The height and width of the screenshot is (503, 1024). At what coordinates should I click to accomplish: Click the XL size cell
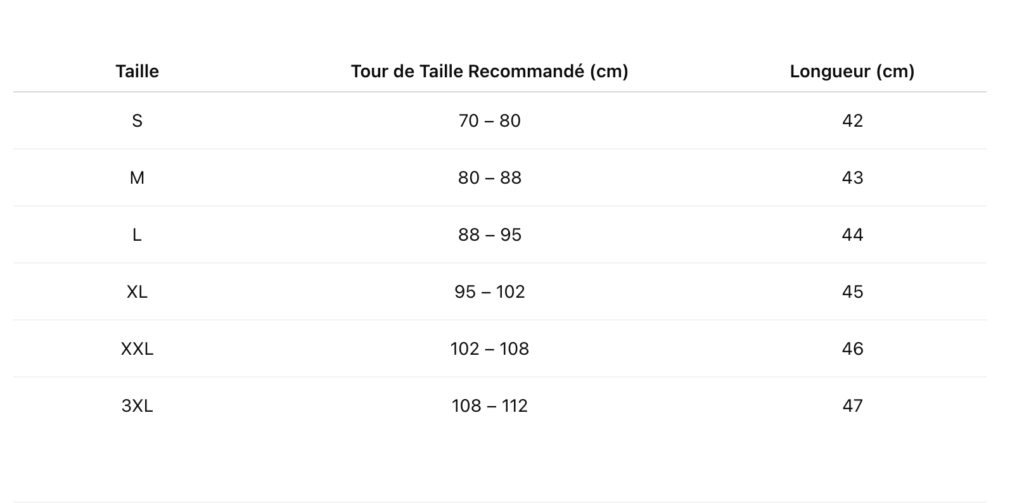click(137, 291)
